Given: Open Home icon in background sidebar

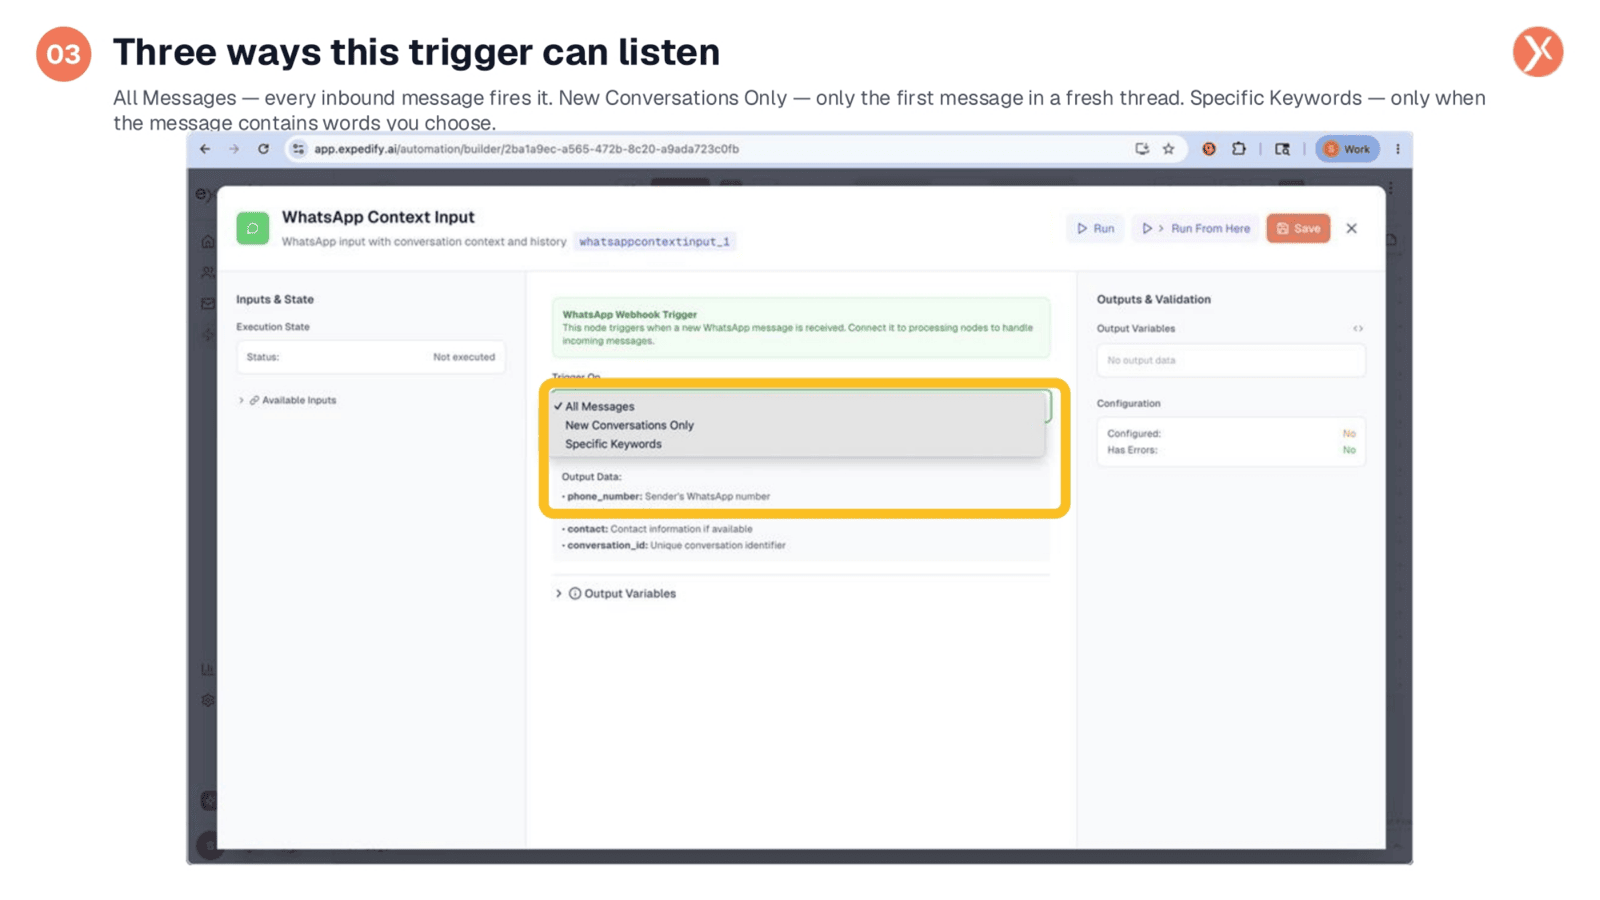Looking at the screenshot, I should pyautogui.click(x=208, y=241).
